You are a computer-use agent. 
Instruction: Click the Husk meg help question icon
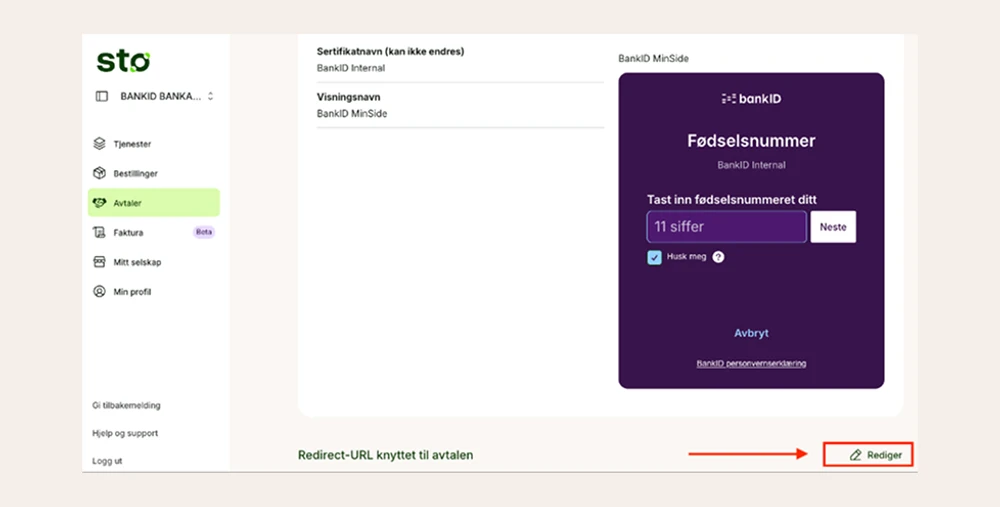click(x=718, y=257)
